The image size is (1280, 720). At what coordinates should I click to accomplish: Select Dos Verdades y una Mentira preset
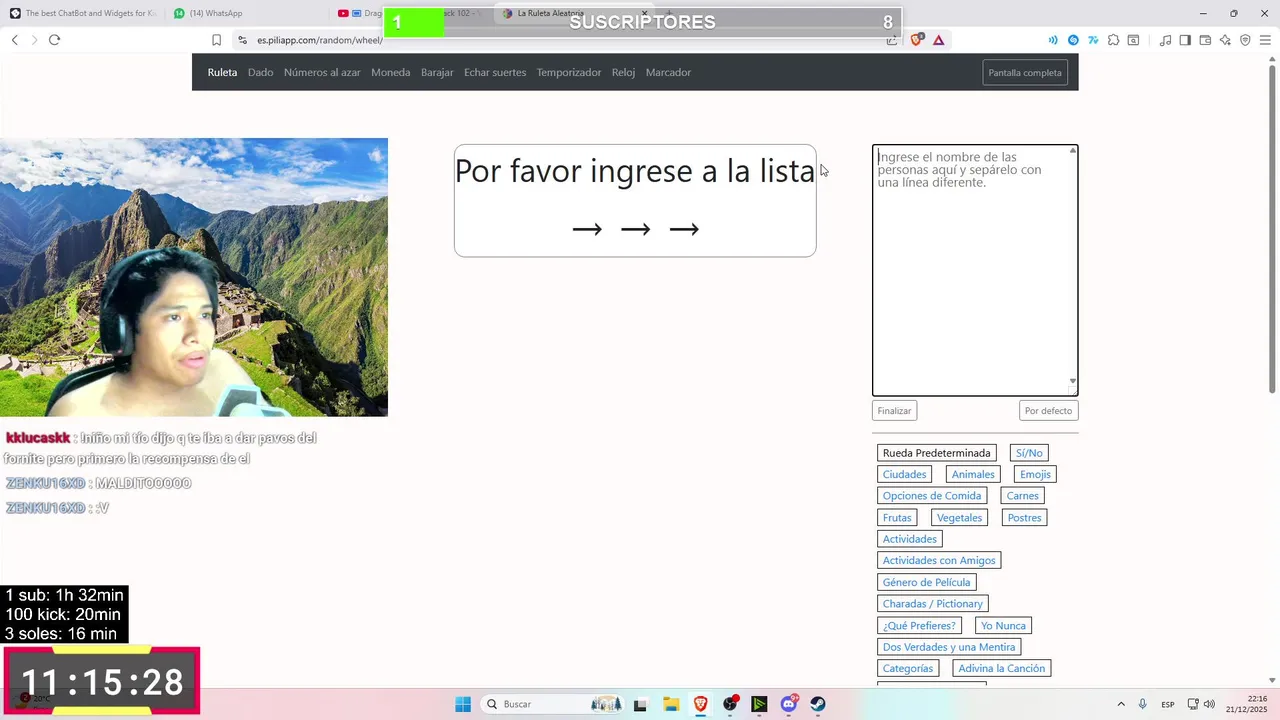pos(949,647)
